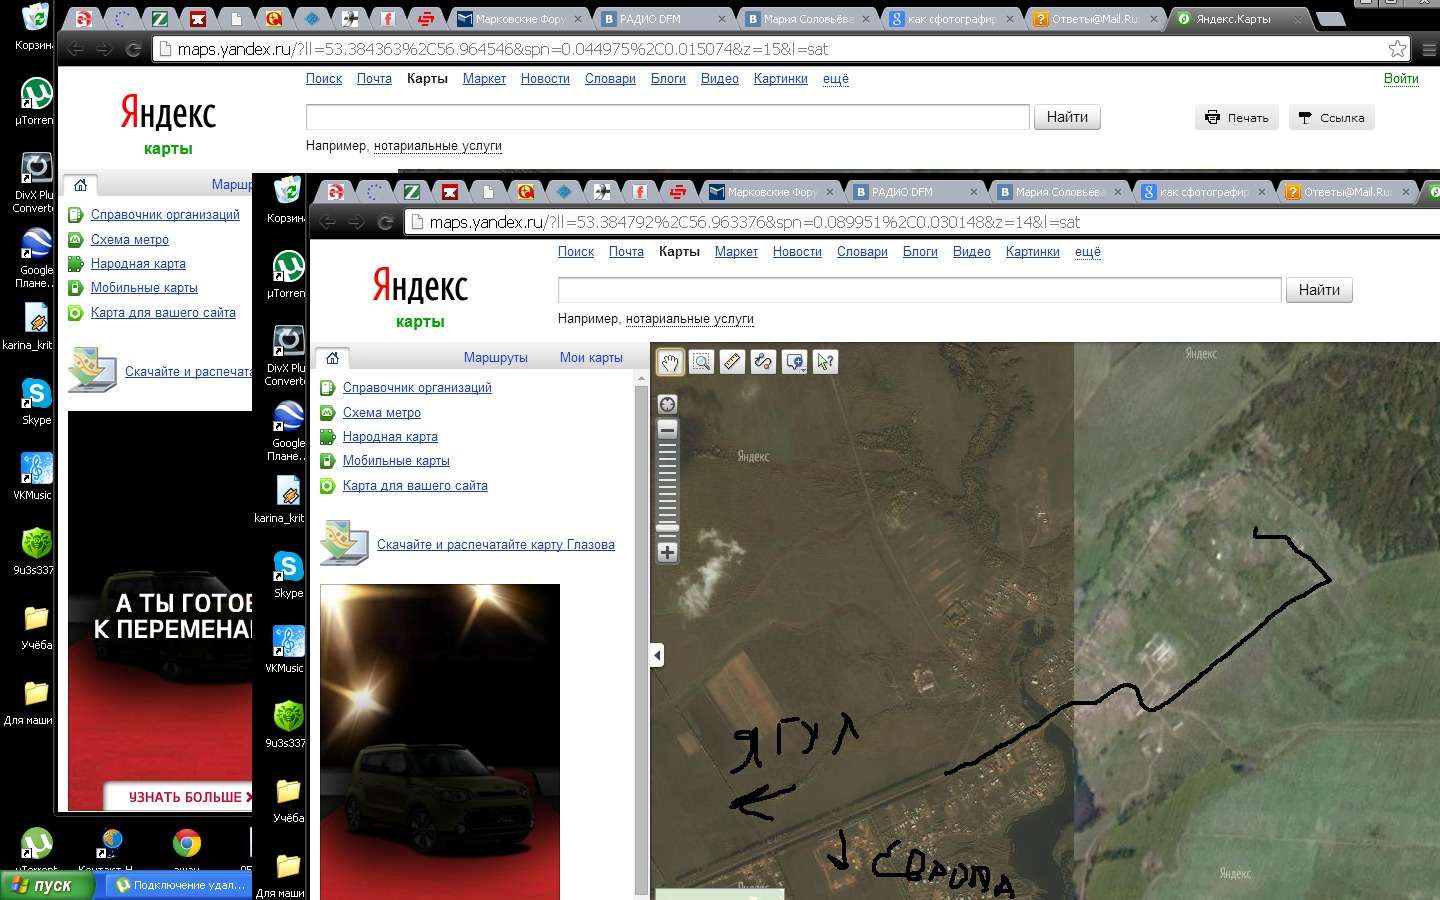1440x900 pixels.
Task: Click the Печать print button in the back window
Action: [1237, 118]
